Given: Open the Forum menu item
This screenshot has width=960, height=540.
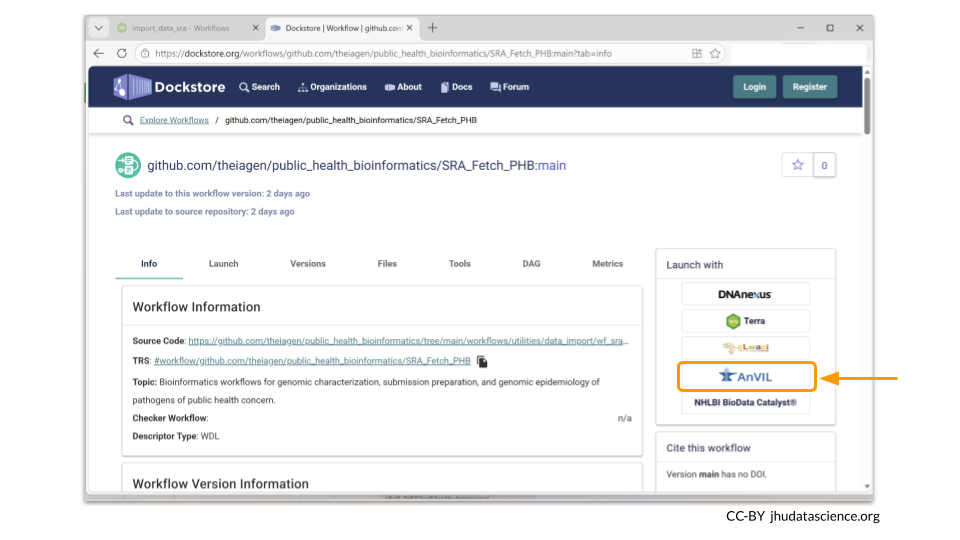Looking at the screenshot, I should [509, 87].
